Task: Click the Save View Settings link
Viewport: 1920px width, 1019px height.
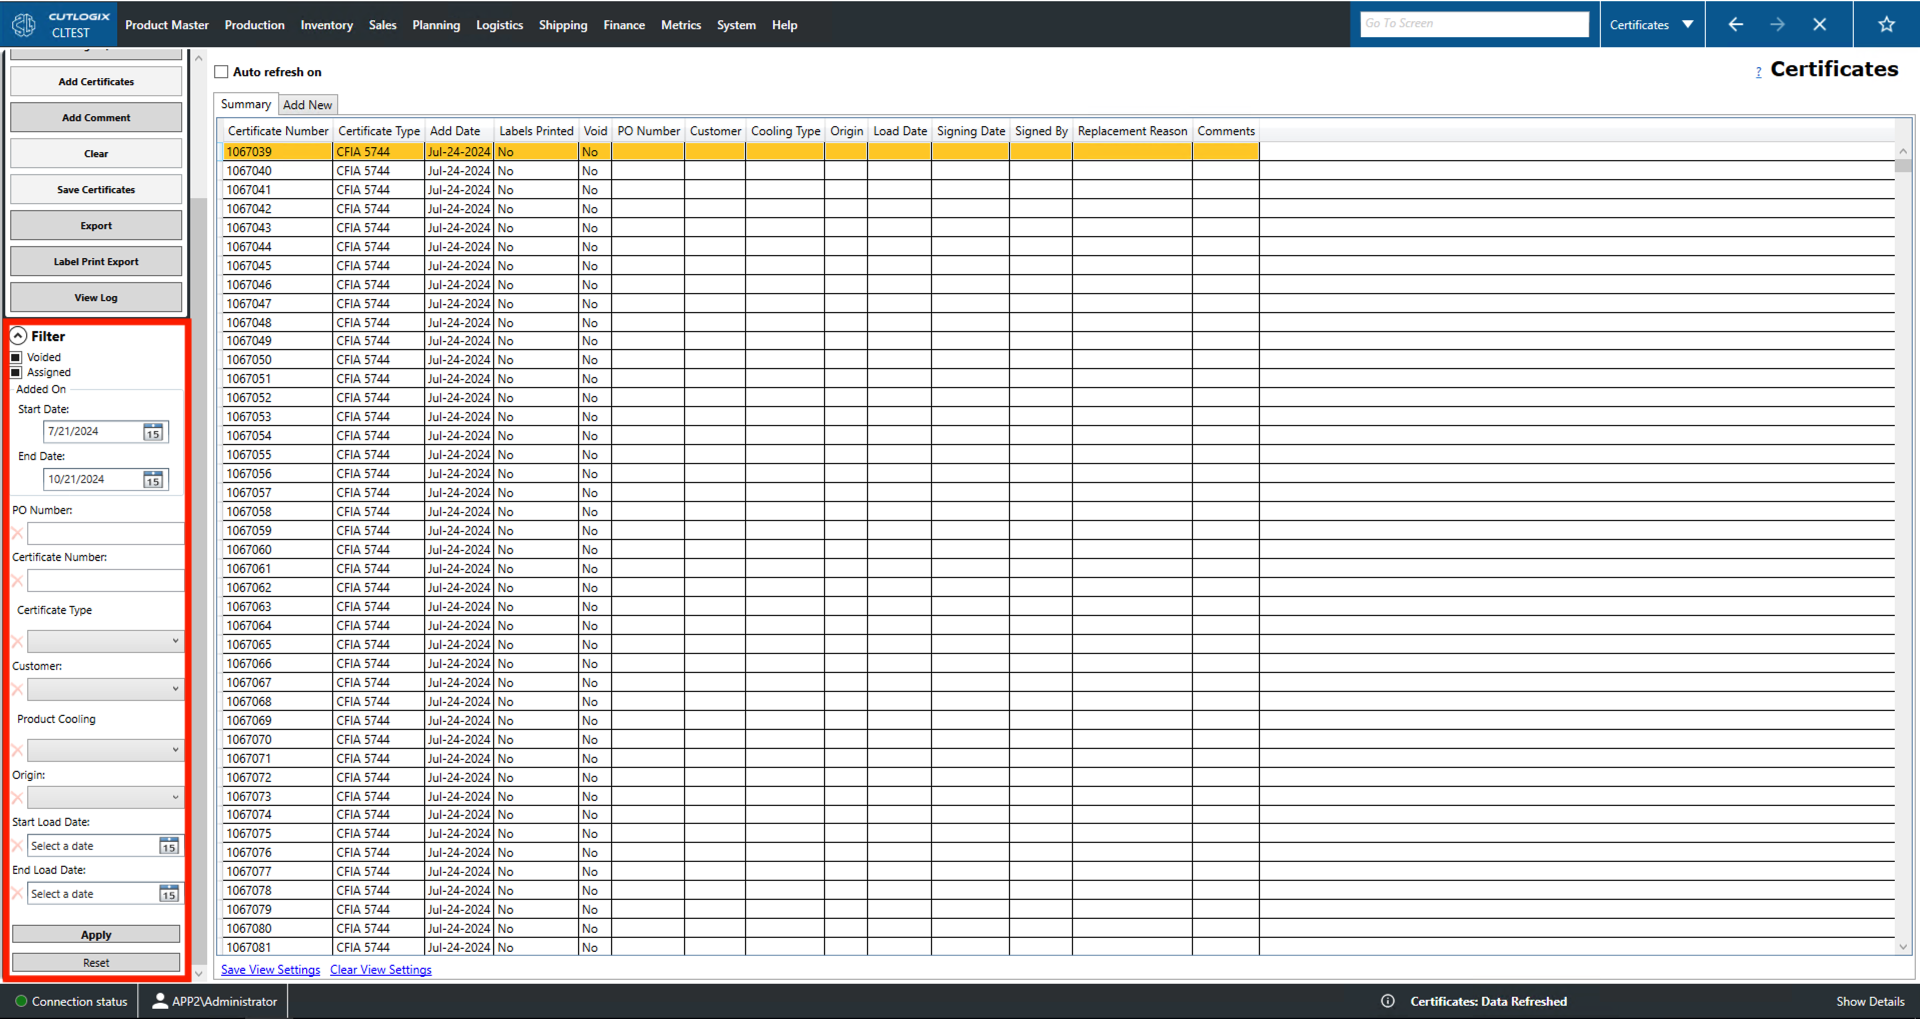Action: [269, 969]
